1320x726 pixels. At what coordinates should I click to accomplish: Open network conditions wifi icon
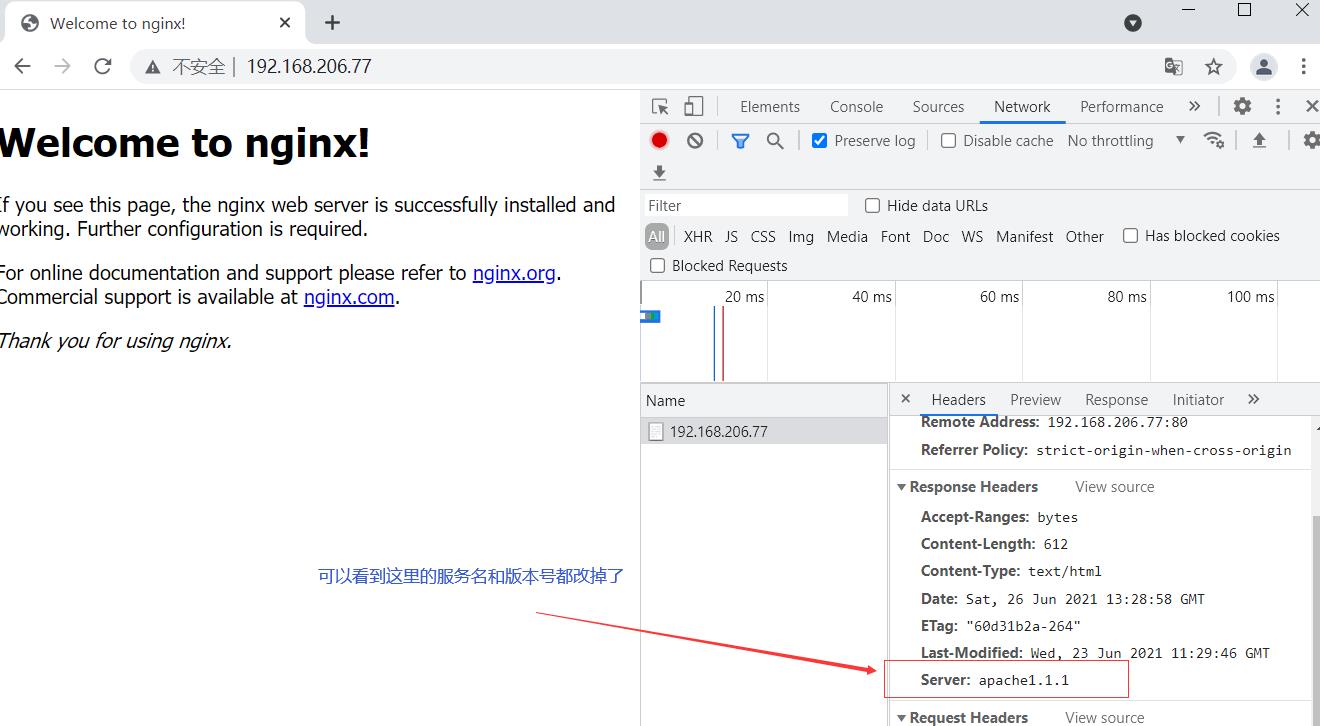pyautogui.click(x=1214, y=140)
